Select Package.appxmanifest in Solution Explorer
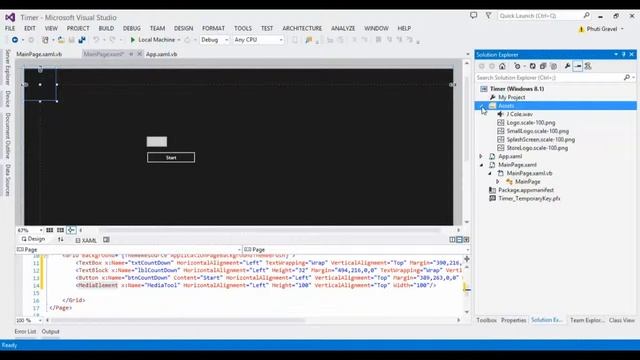This screenshot has height=360, width=640. coord(526,190)
